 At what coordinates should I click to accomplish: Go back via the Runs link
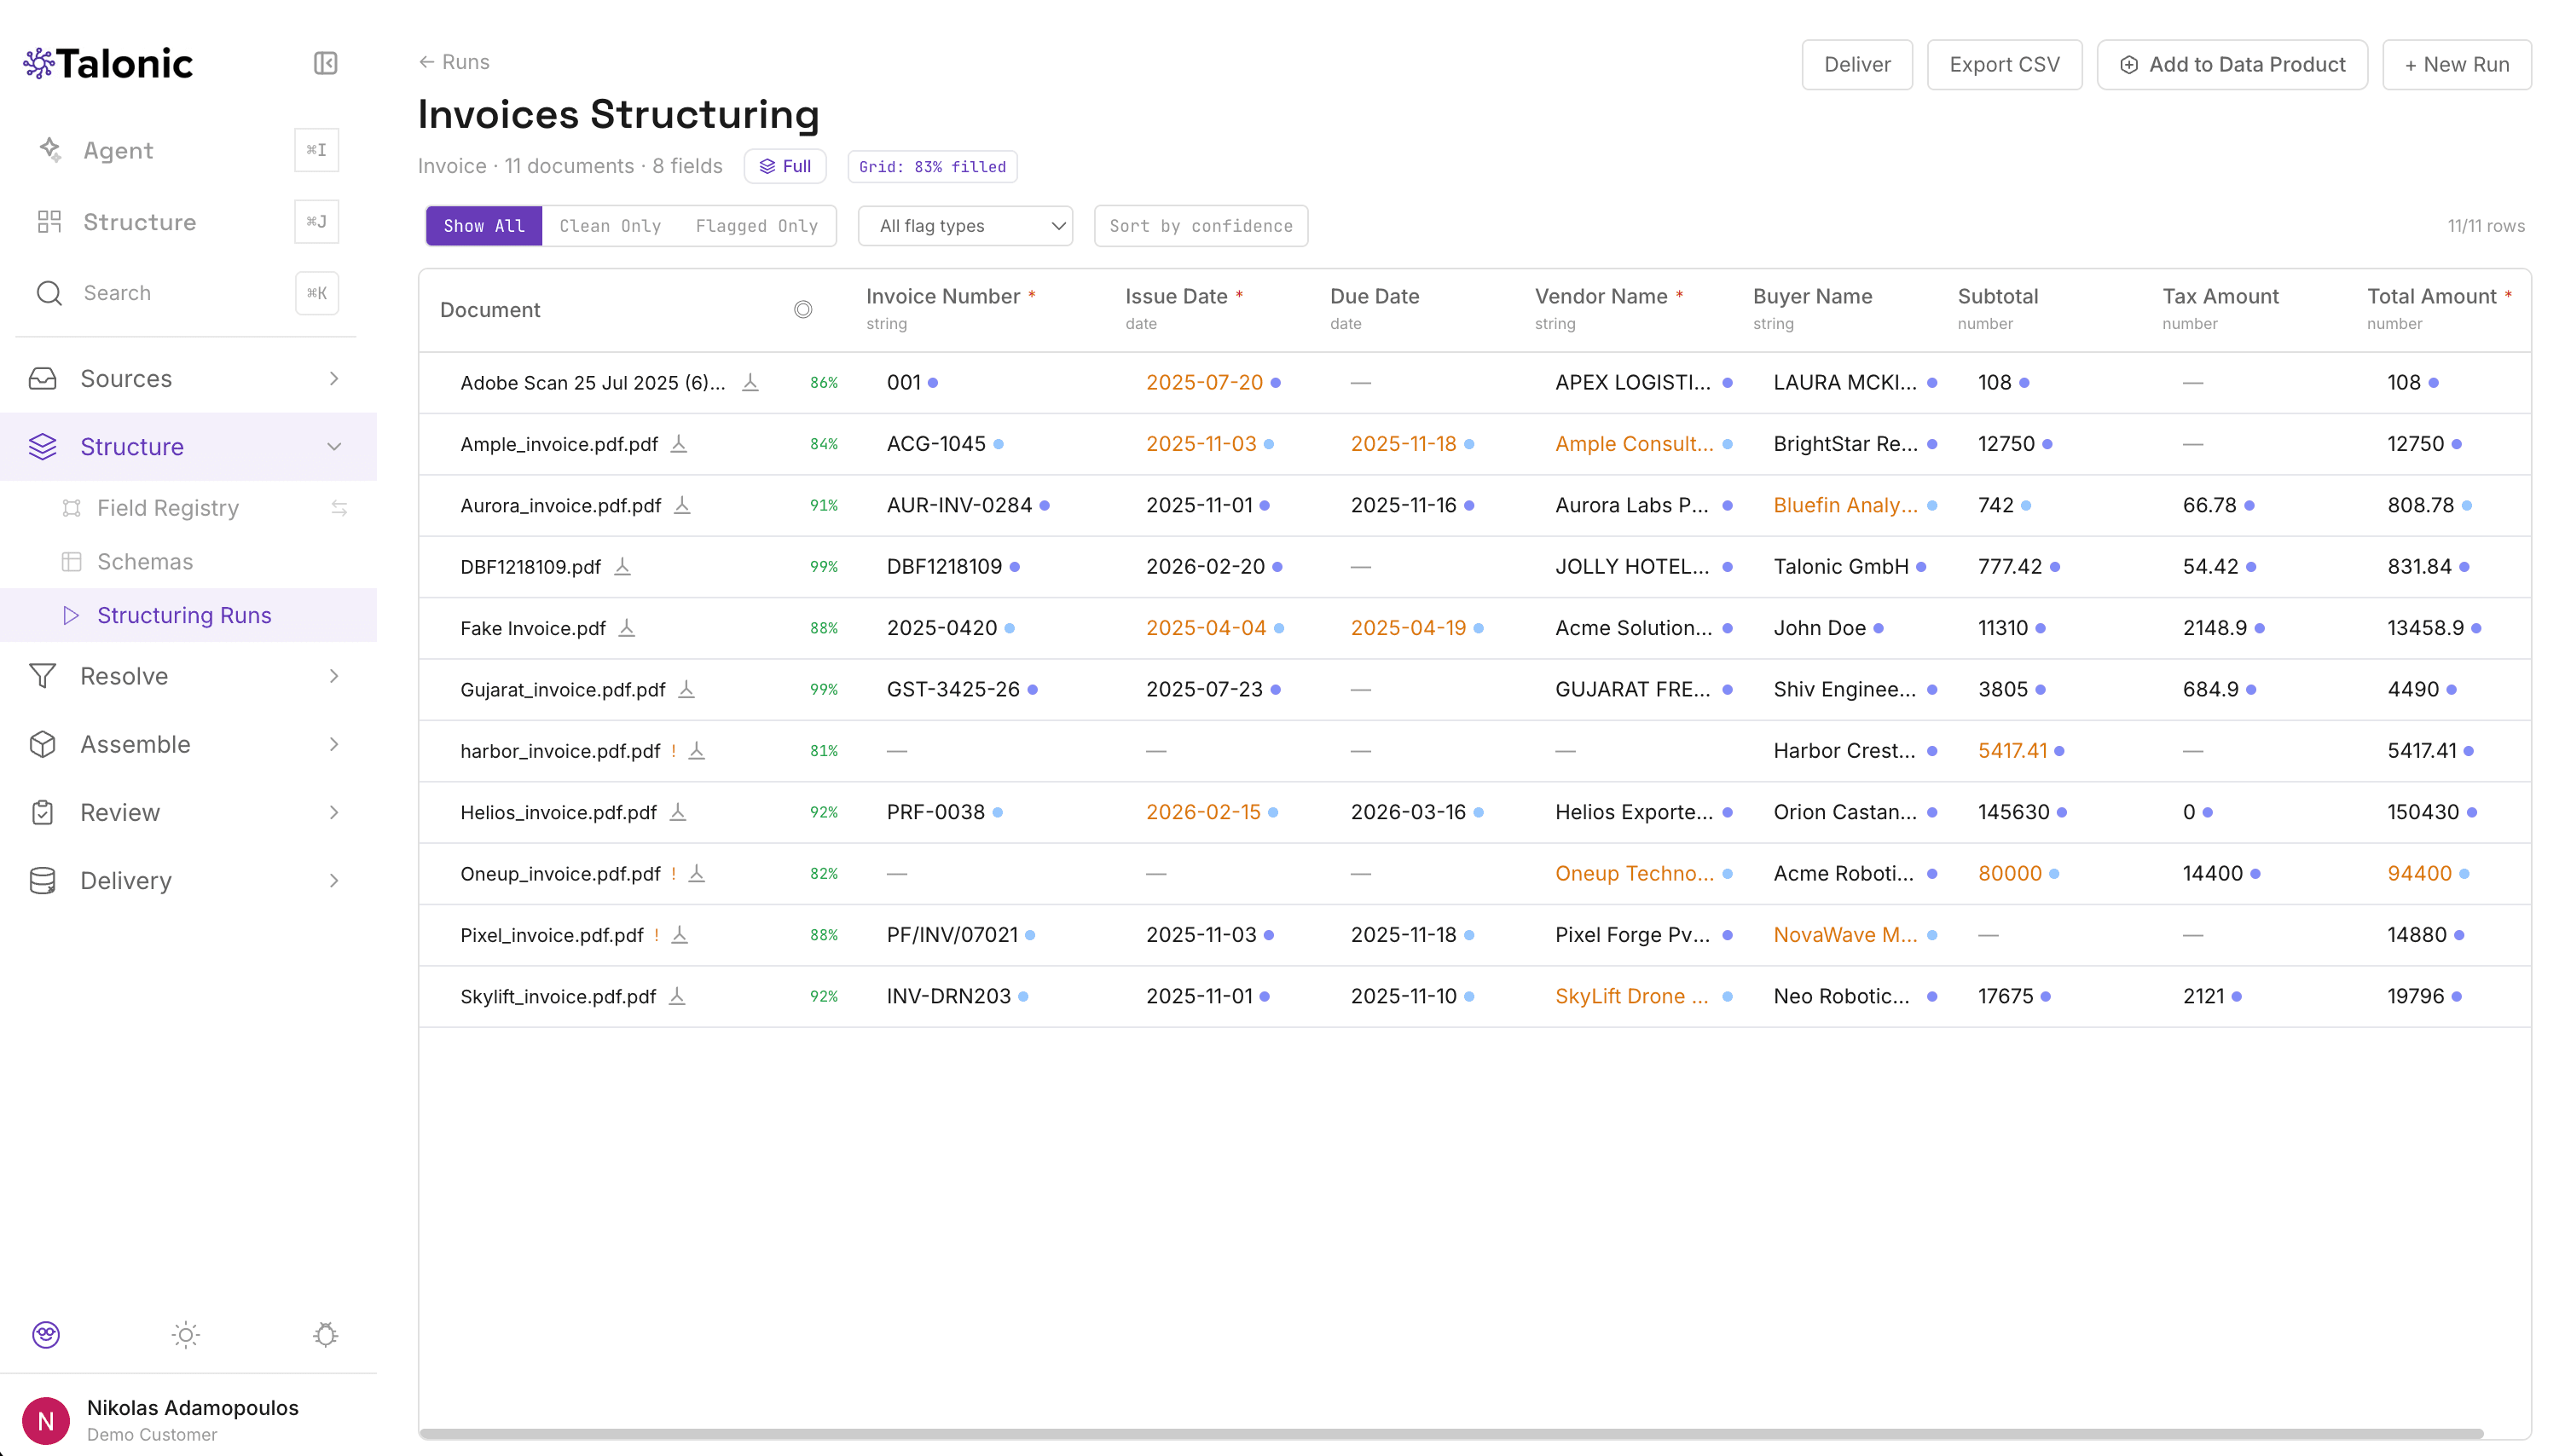[x=454, y=62]
